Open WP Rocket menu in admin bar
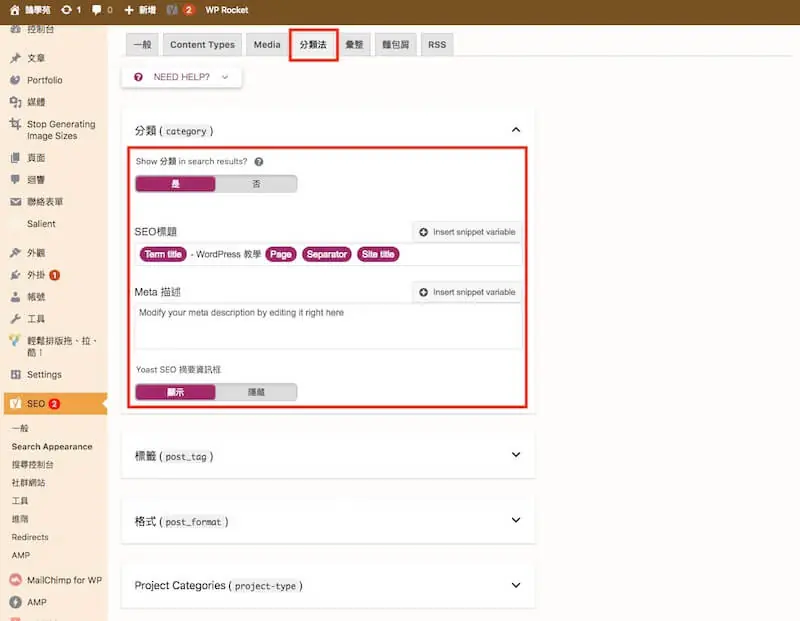800x621 pixels. point(227,10)
